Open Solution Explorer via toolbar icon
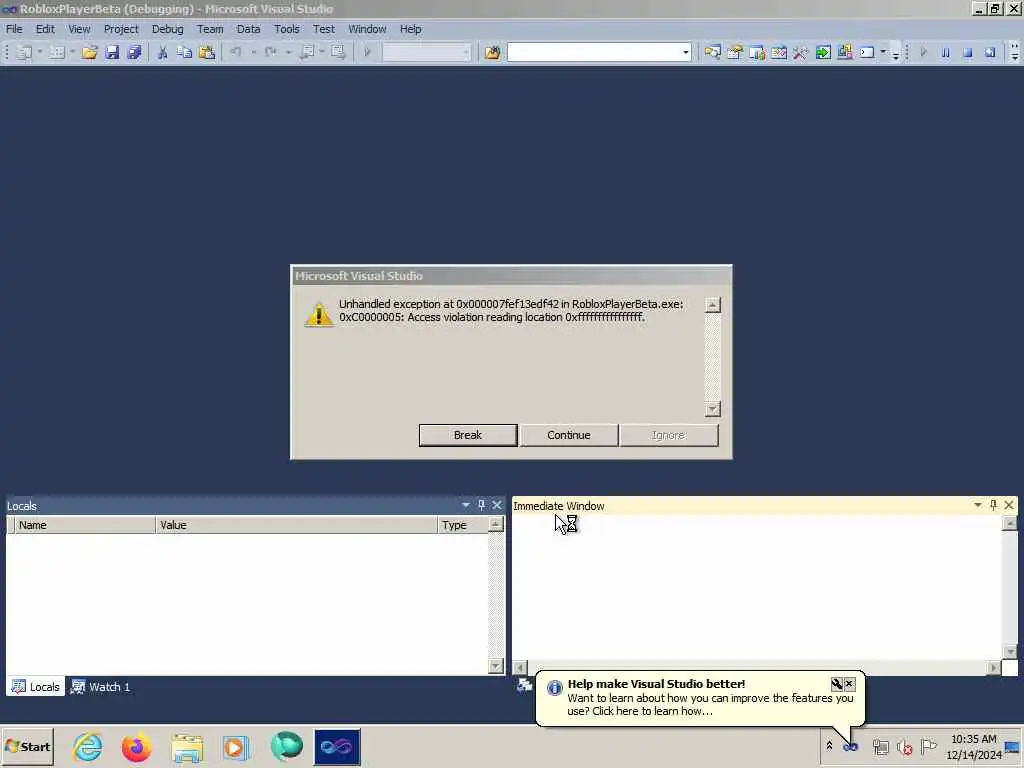This screenshot has width=1024, height=768. (x=712, y=52)
